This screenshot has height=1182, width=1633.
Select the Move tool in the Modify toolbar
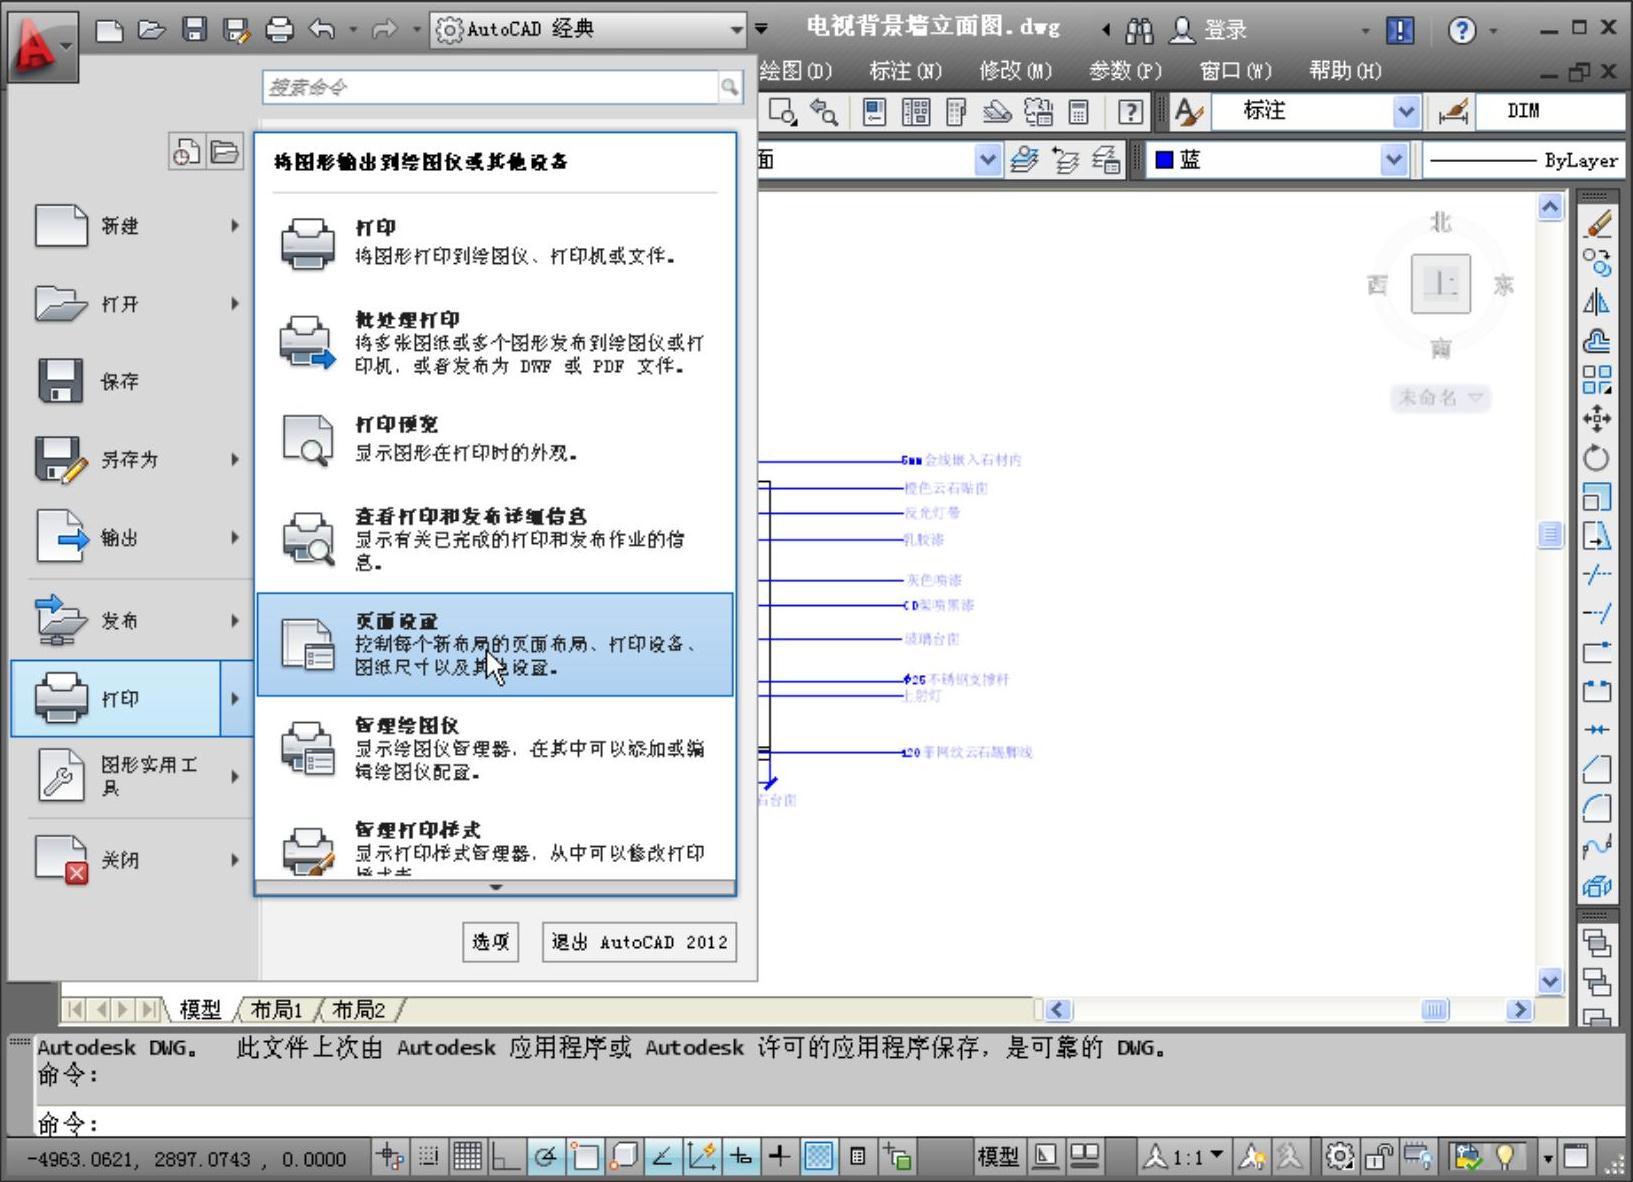1597,419
